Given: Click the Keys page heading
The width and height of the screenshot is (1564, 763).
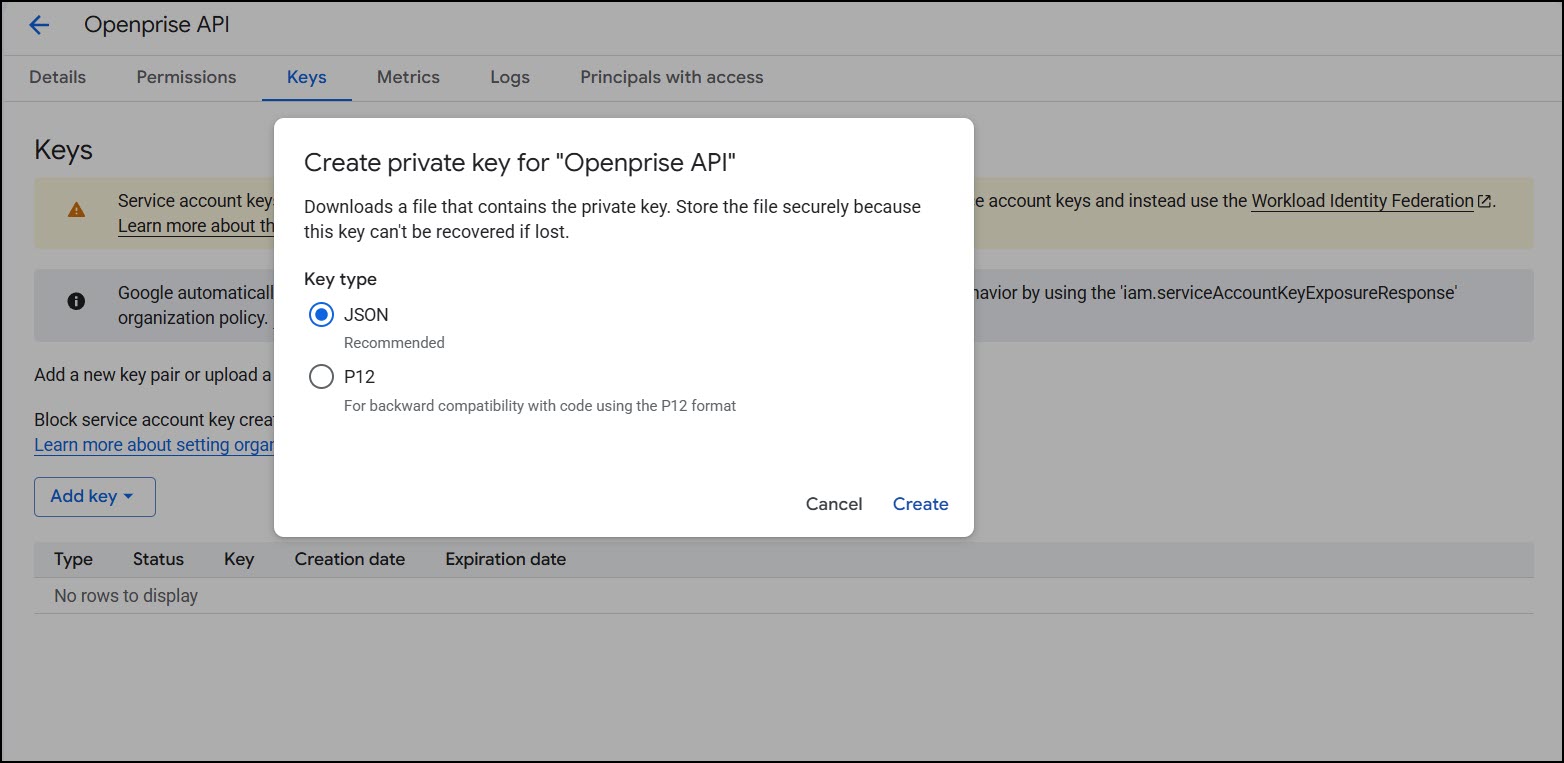Looking at the screenshot, I should [x=64, y=150].
